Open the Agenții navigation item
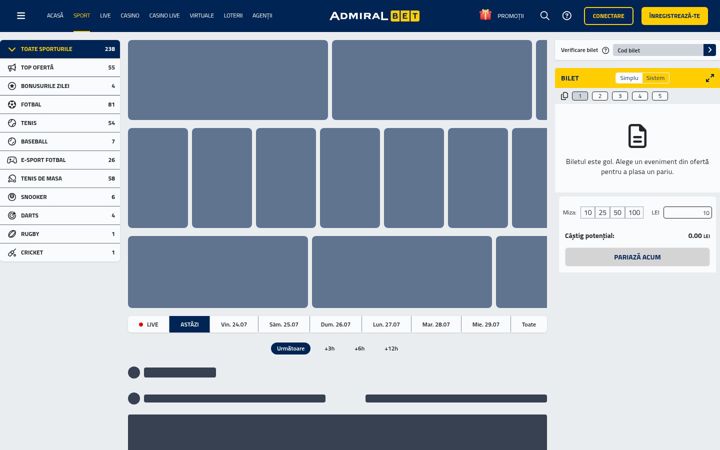 click(x=262, y=16)
